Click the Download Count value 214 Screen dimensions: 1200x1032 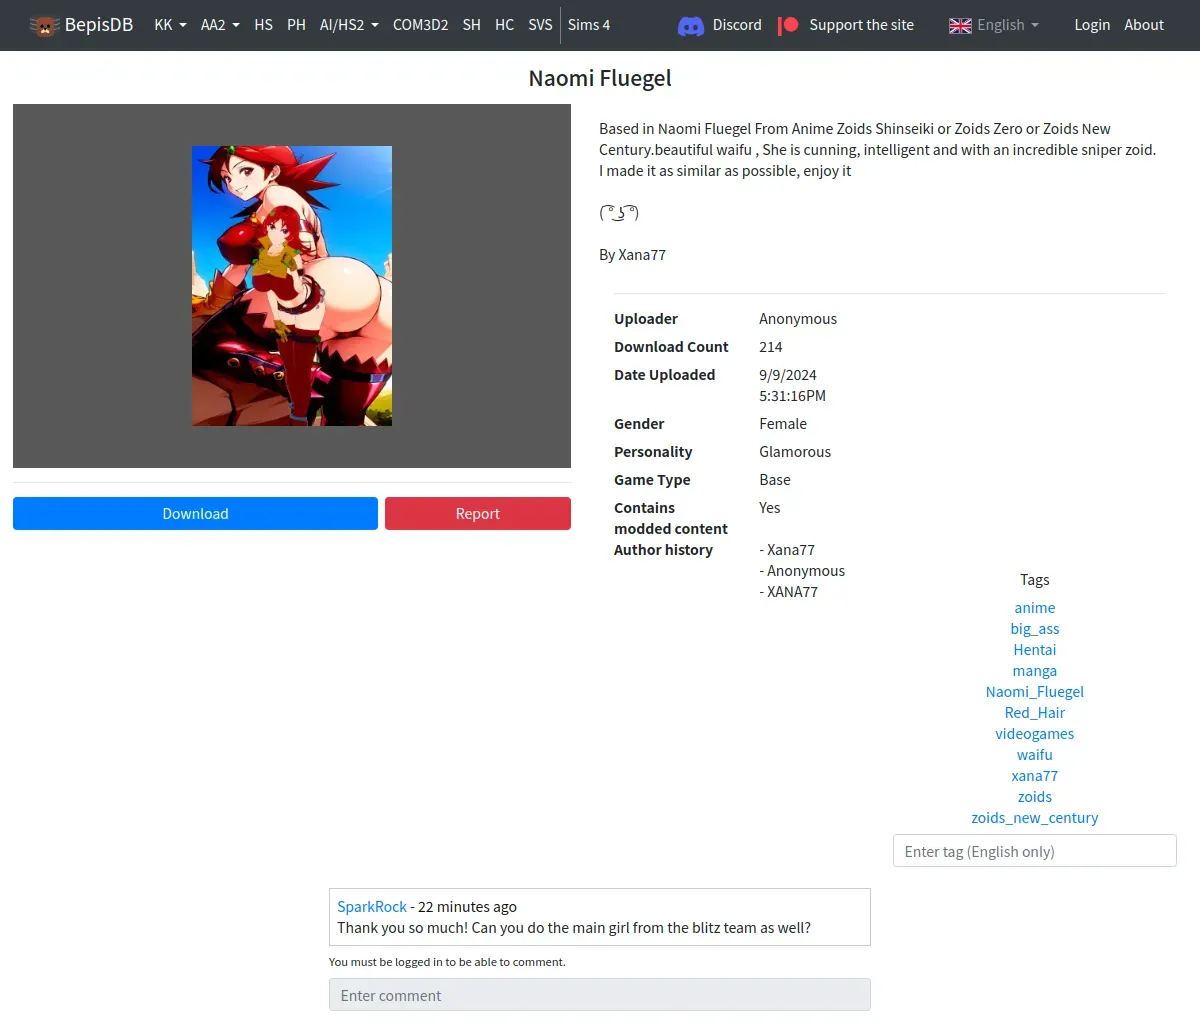point(771,347)
